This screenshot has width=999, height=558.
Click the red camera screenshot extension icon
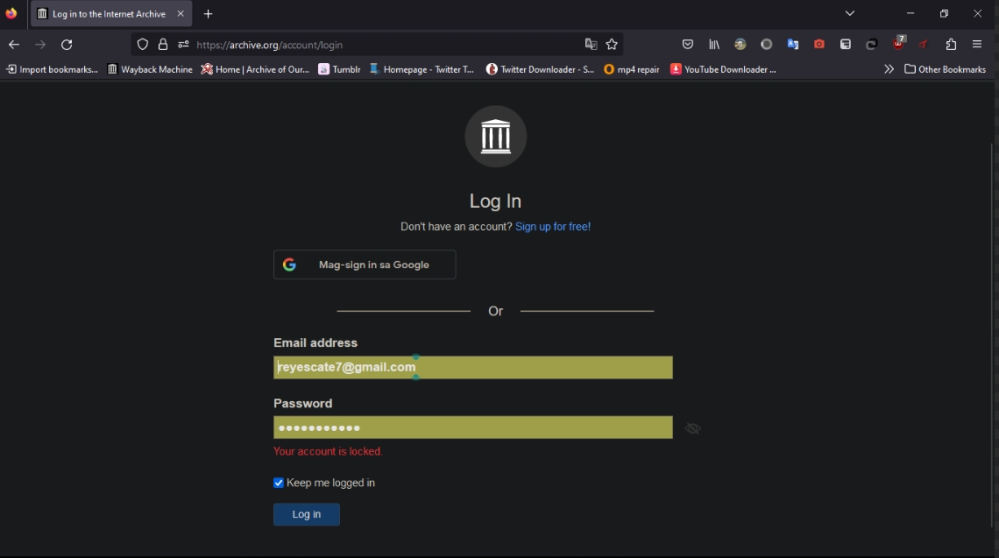(819, 44)
